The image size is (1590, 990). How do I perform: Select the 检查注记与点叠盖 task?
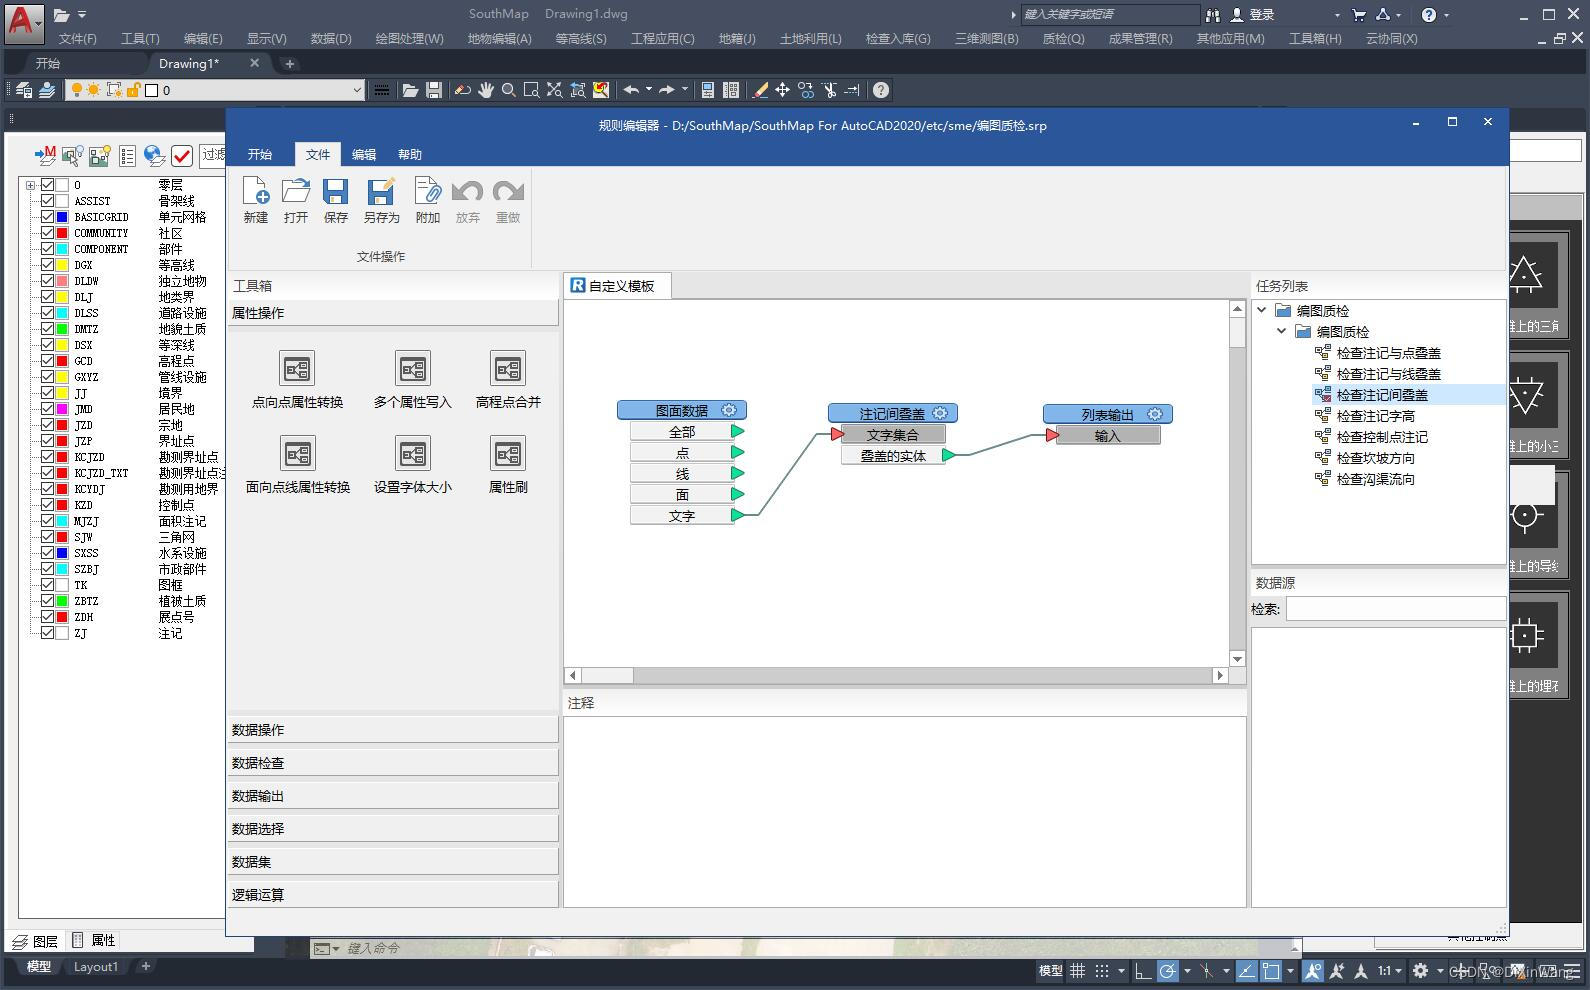point(1388,353)
